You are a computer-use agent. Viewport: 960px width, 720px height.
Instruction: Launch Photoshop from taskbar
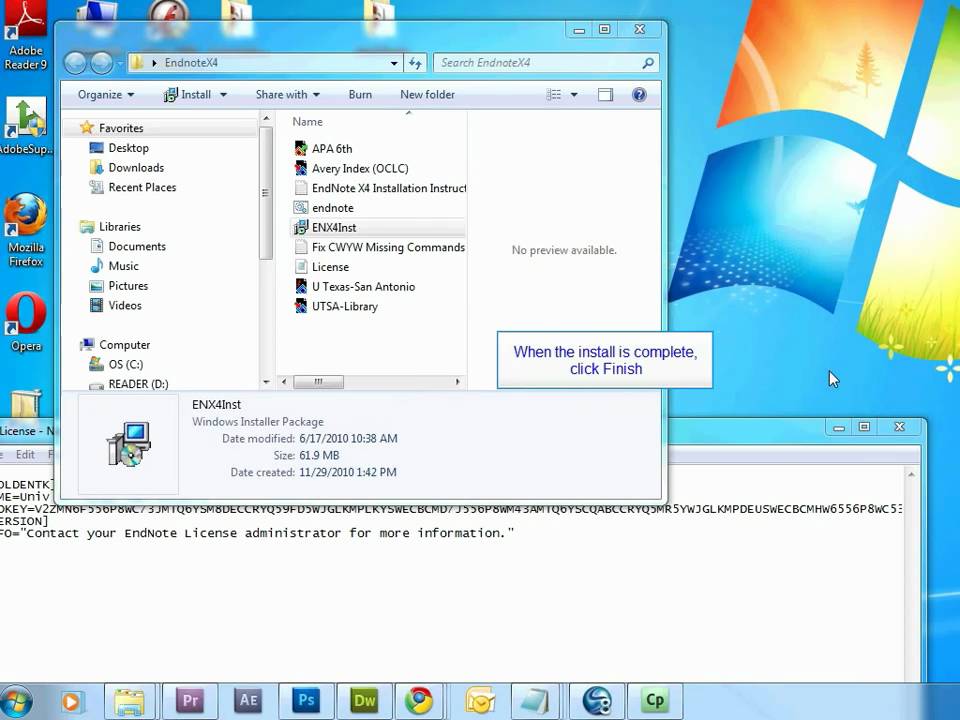(x=306, y=701)
